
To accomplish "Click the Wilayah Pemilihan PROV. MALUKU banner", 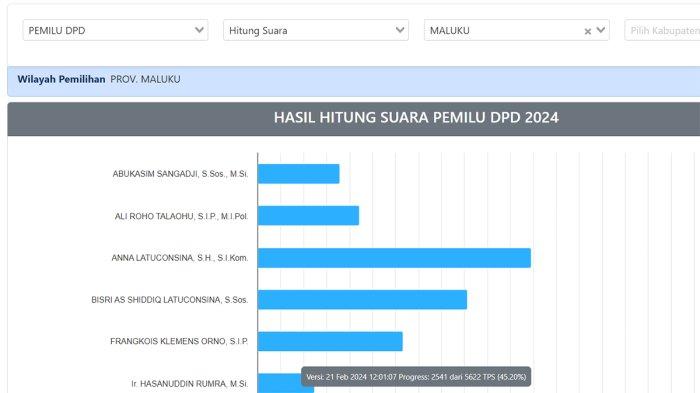I will 354,81.
